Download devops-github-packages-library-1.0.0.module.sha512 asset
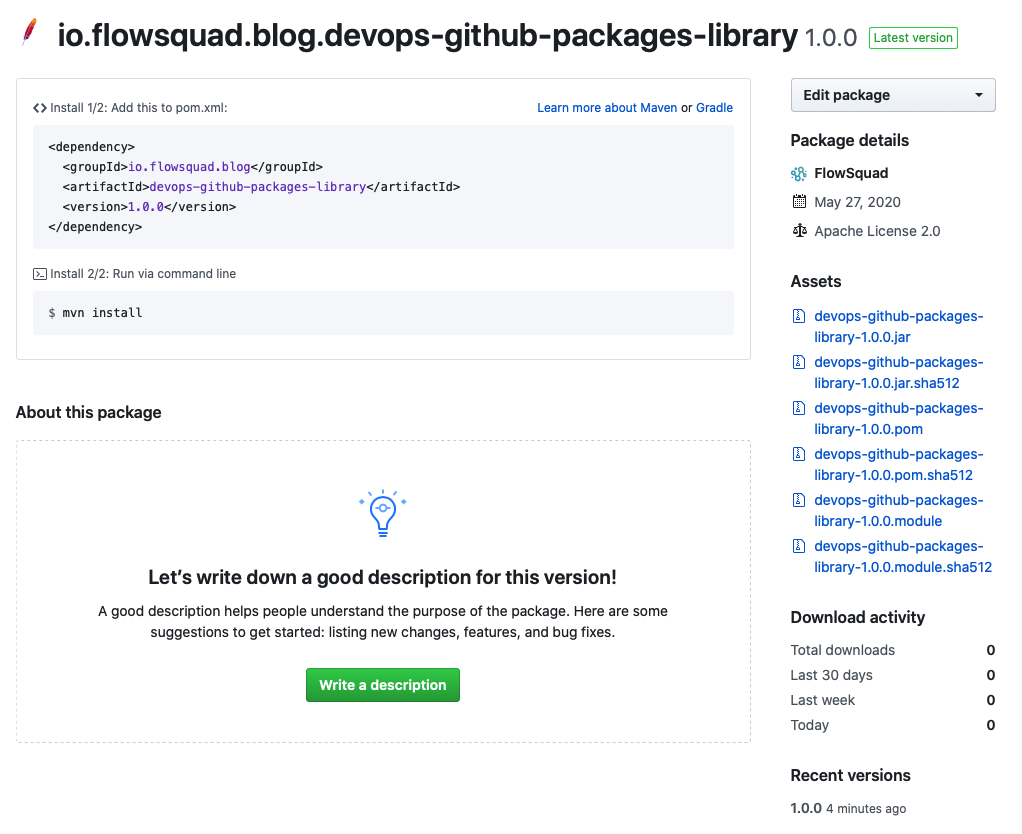 coord(902,557)
